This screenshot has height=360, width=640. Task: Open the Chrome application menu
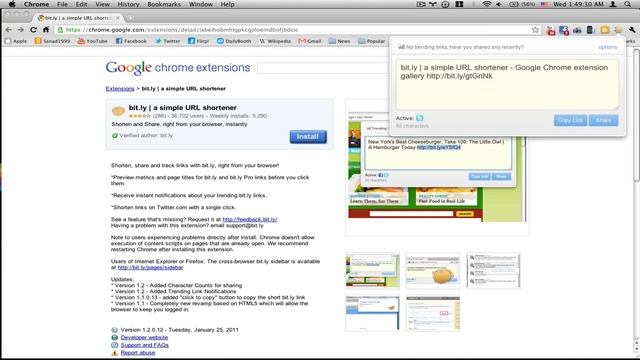click(x=36, y=4)
